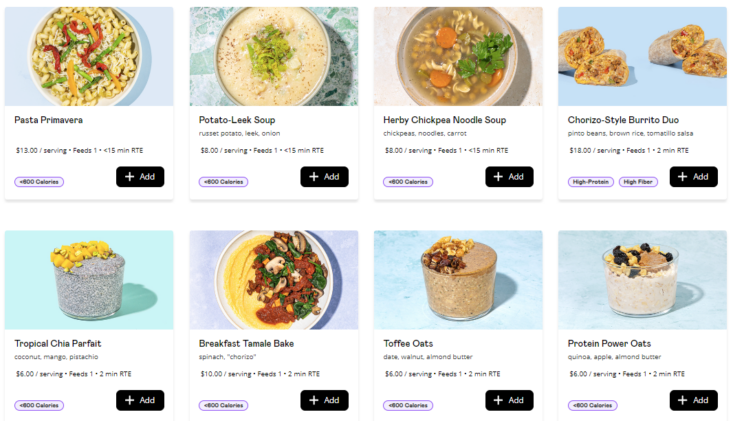
Task: View the Potato-Leek Soup image
Action: (273, 56)
